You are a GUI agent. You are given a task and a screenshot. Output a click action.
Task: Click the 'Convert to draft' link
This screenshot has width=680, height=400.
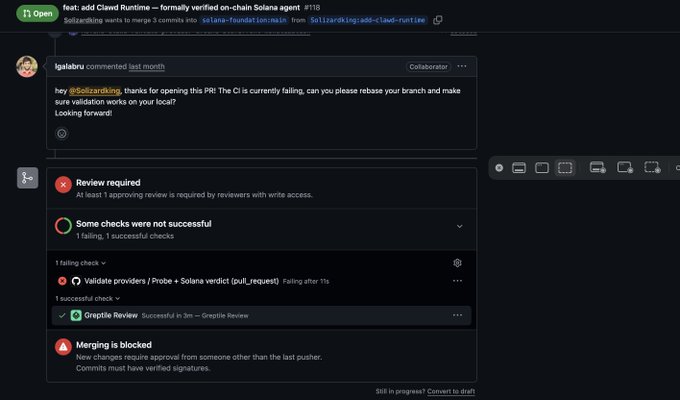[451, 391]
